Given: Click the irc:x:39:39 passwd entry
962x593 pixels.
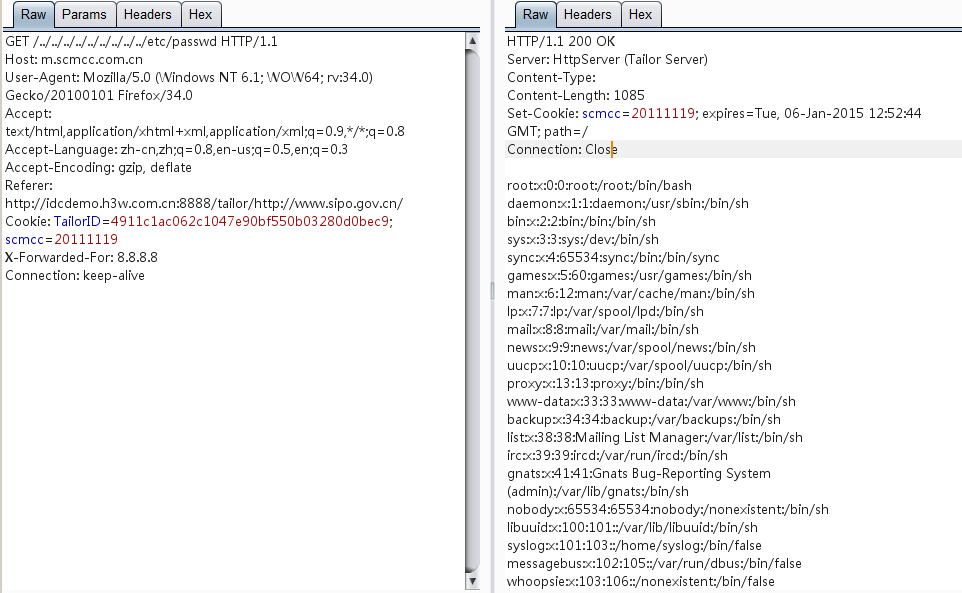Looking at the screenshot, I should (x=617, y=456).
